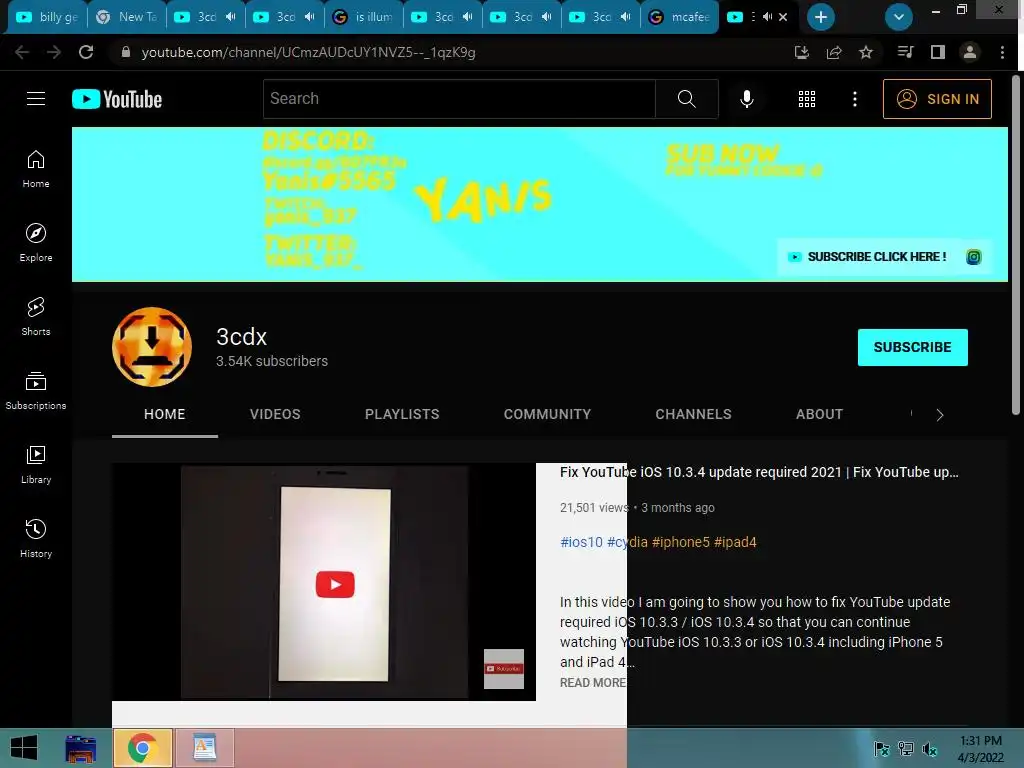The image size is (1024, 768).
Task: Toggle the browser side panel icon
Action: coord(938,52)
